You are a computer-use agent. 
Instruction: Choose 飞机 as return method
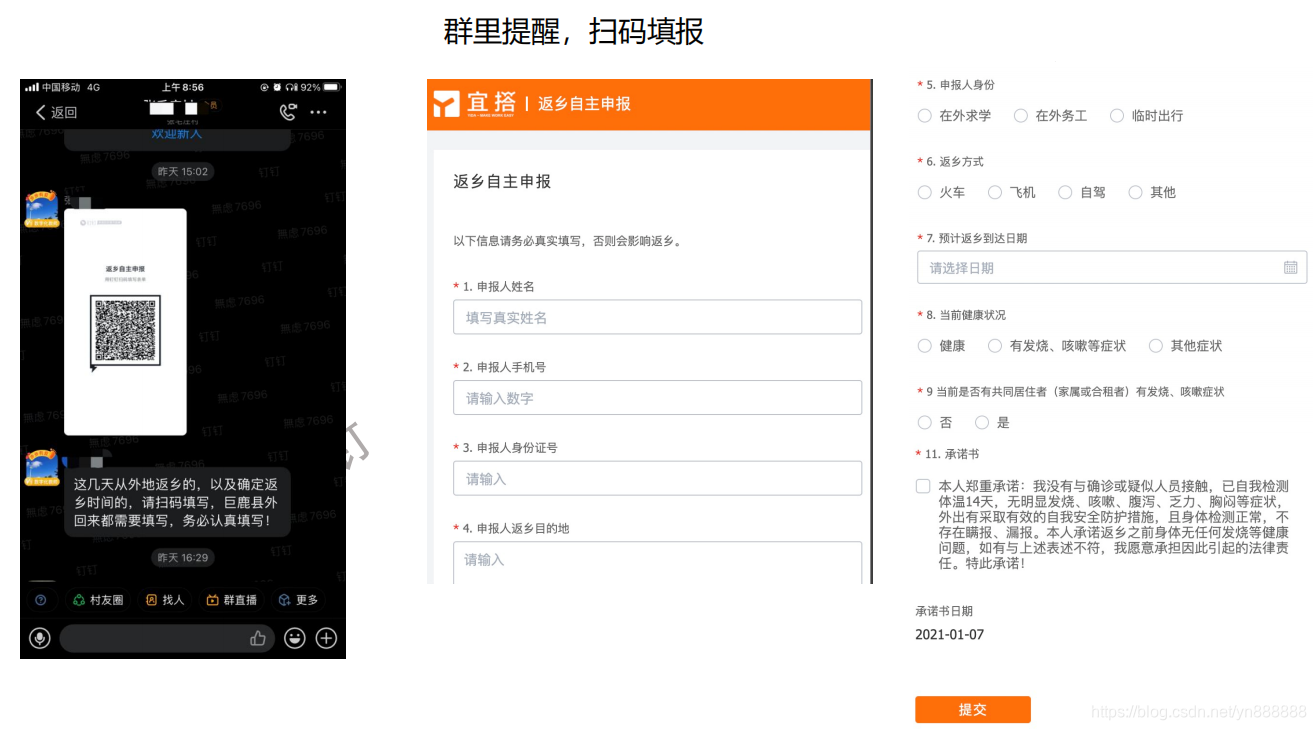(1011, 192)
